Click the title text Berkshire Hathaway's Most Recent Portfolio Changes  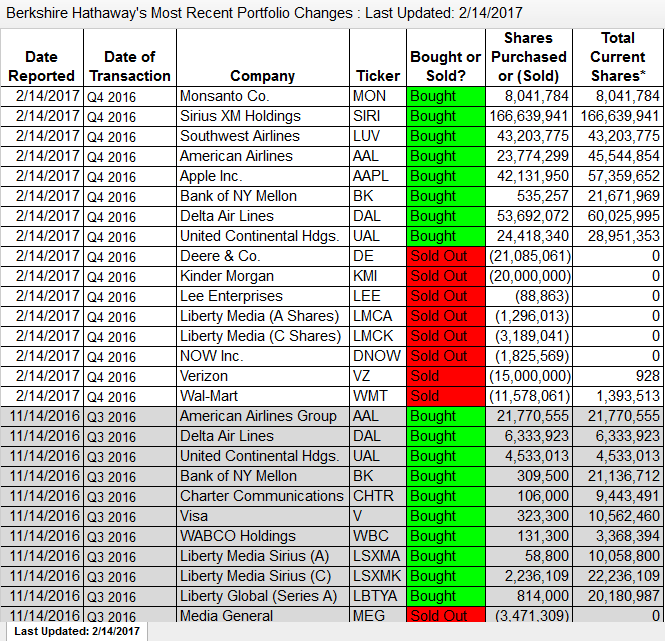click(x=179, y=13)
